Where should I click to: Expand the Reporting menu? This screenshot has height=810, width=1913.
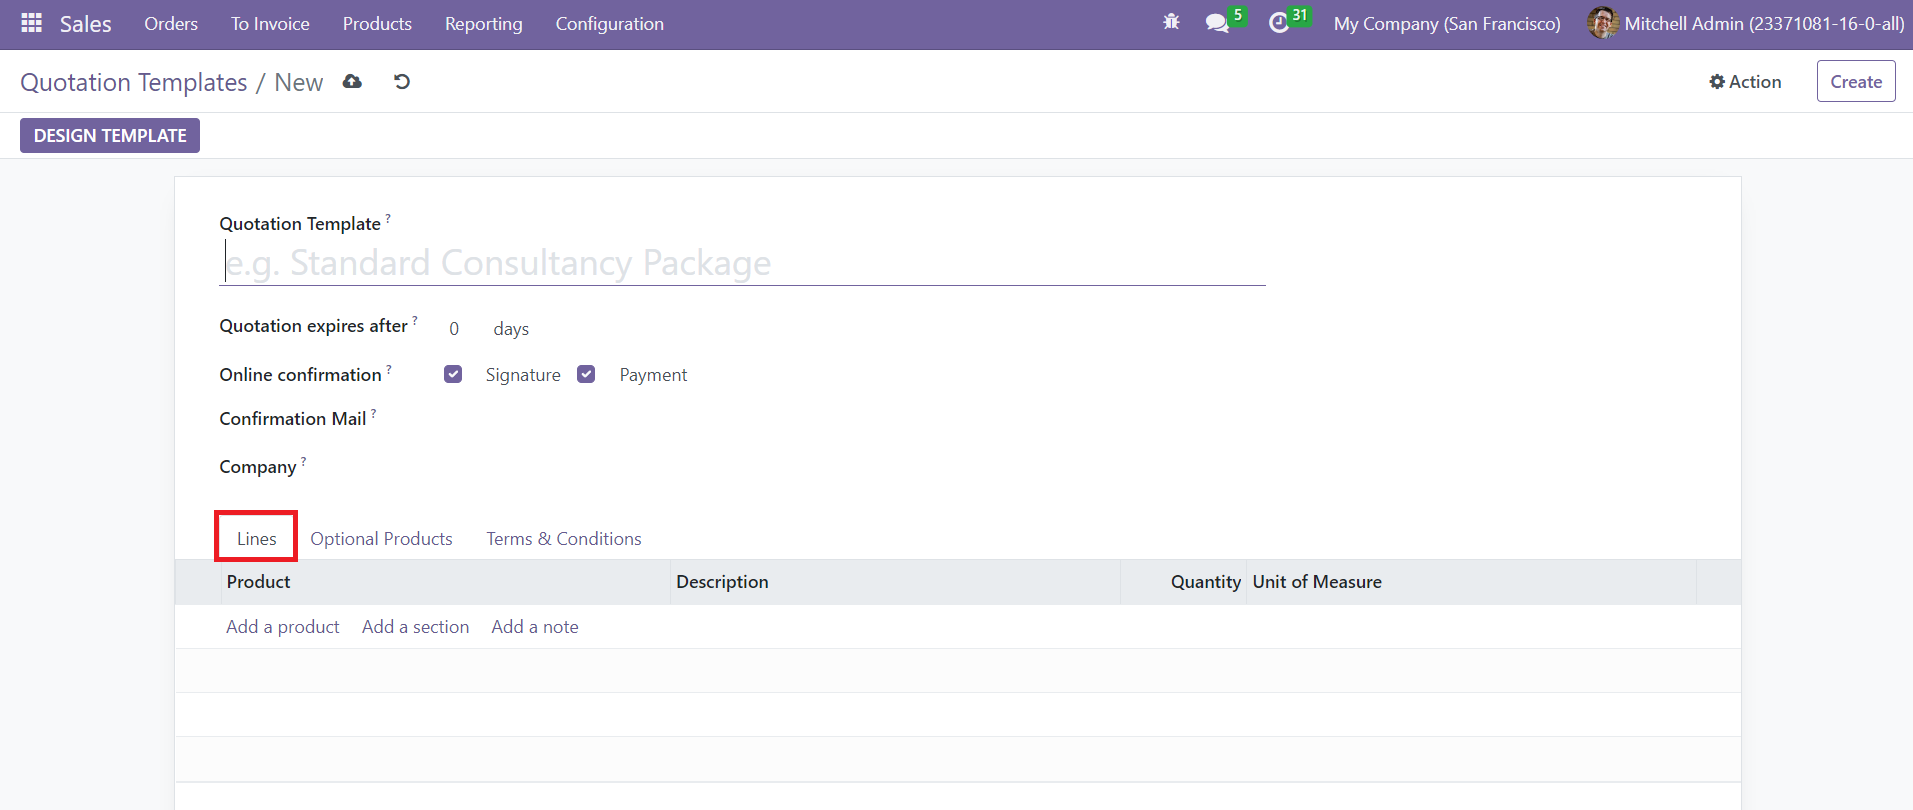483,24
